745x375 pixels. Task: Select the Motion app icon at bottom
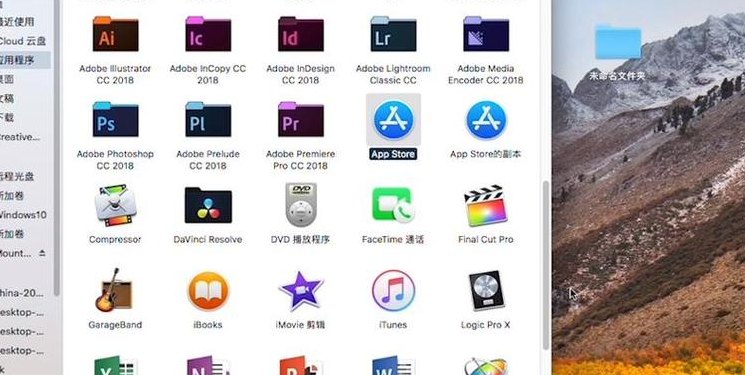coord(486,366)
